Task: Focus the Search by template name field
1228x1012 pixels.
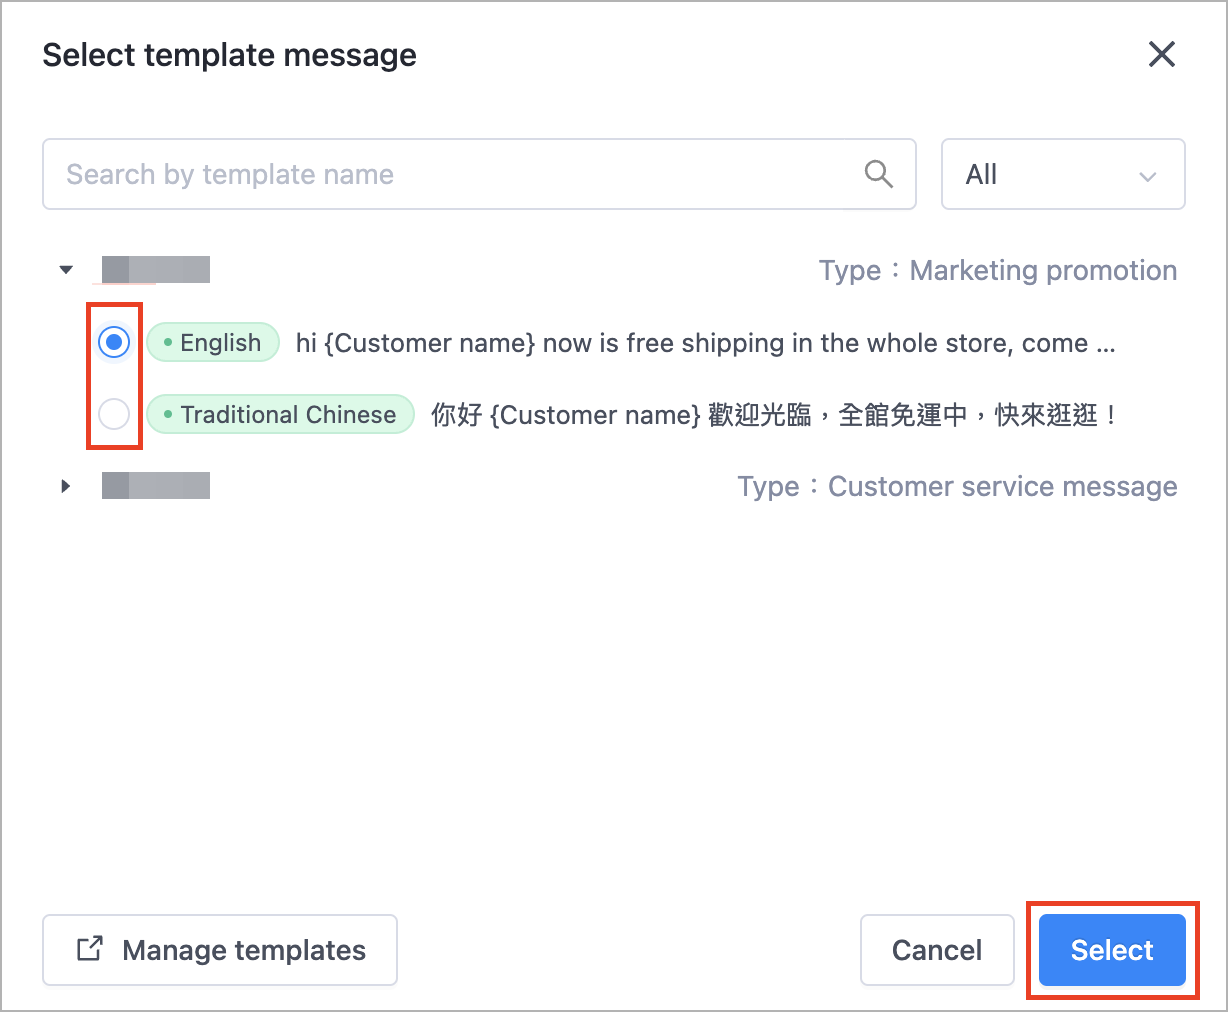Action: pos(479,174)
